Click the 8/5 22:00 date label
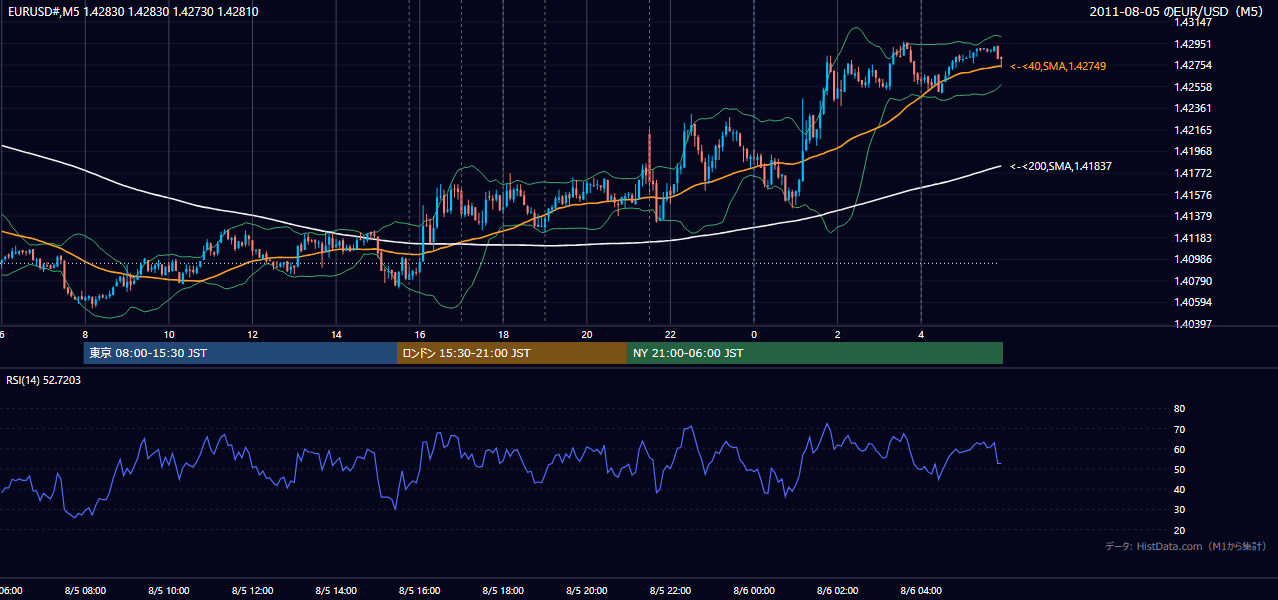Screen dimensions: 1278x600 coord(670,591)
